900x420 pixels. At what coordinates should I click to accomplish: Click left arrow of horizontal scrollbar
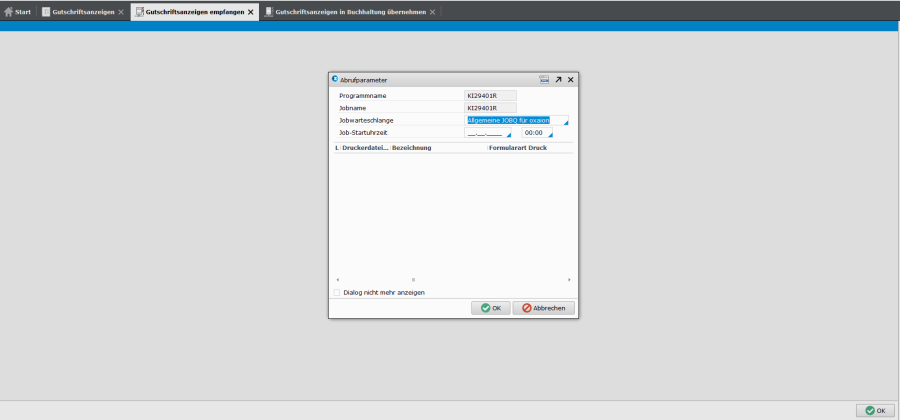tap(337, 280)
